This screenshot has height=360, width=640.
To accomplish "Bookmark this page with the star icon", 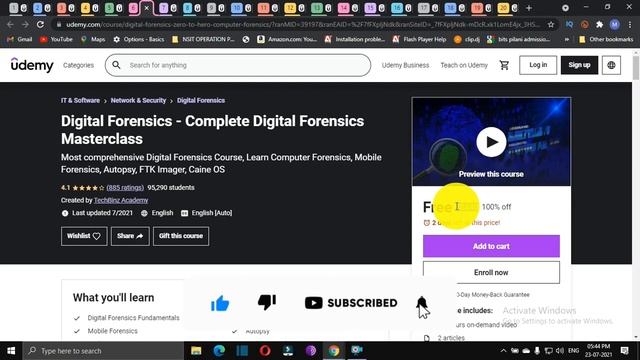I will [x=551, y=24].
